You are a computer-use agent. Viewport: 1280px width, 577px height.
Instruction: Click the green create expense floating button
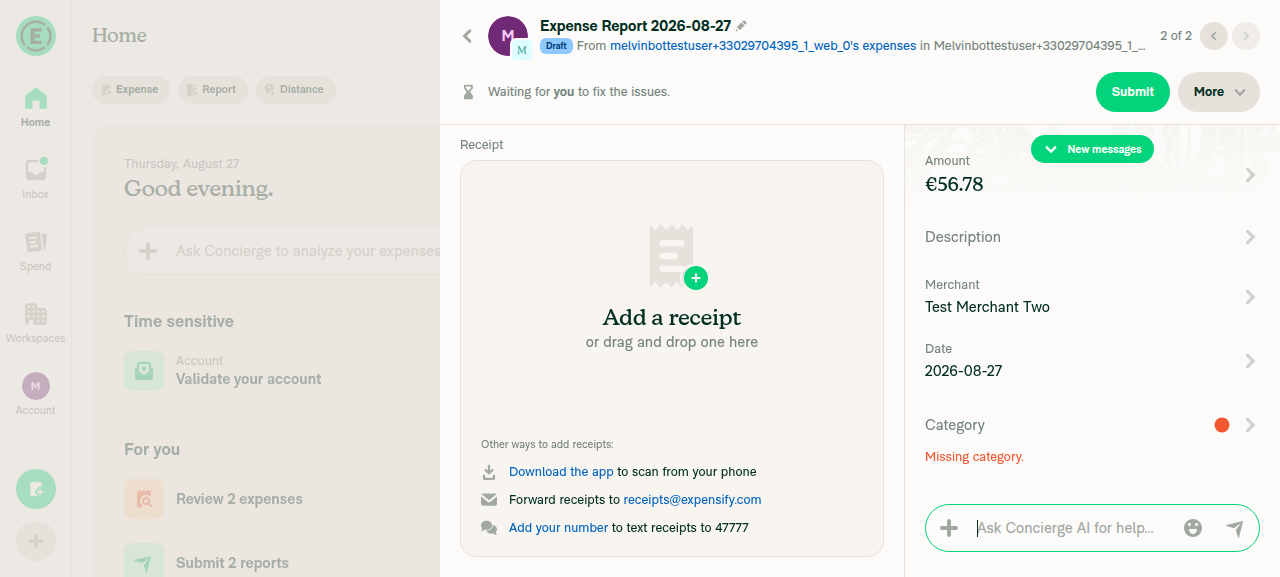36,489
